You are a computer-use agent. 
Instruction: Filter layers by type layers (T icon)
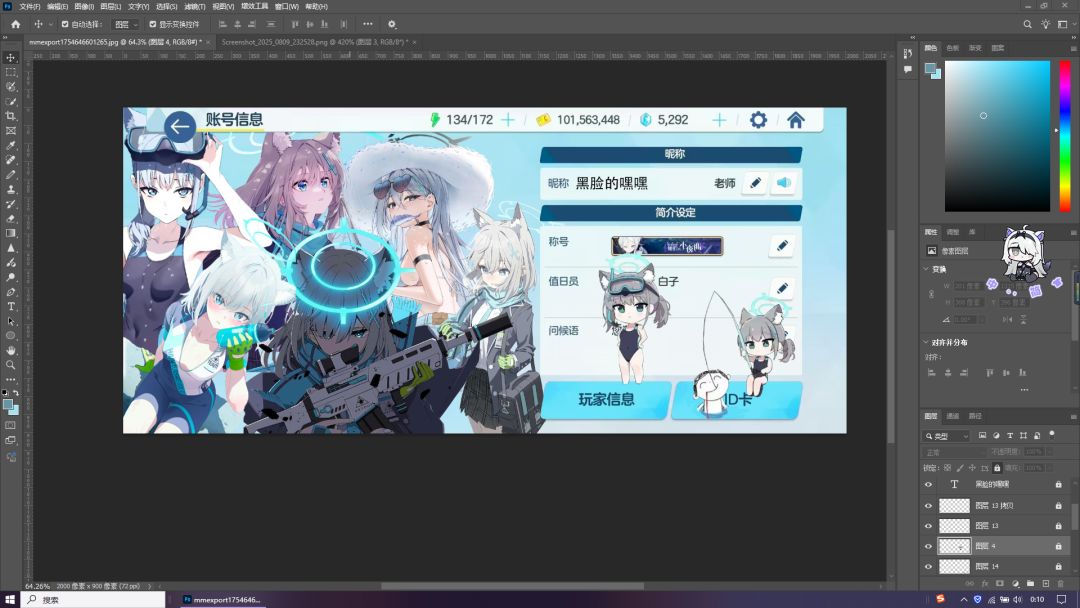pos(1010,436)
